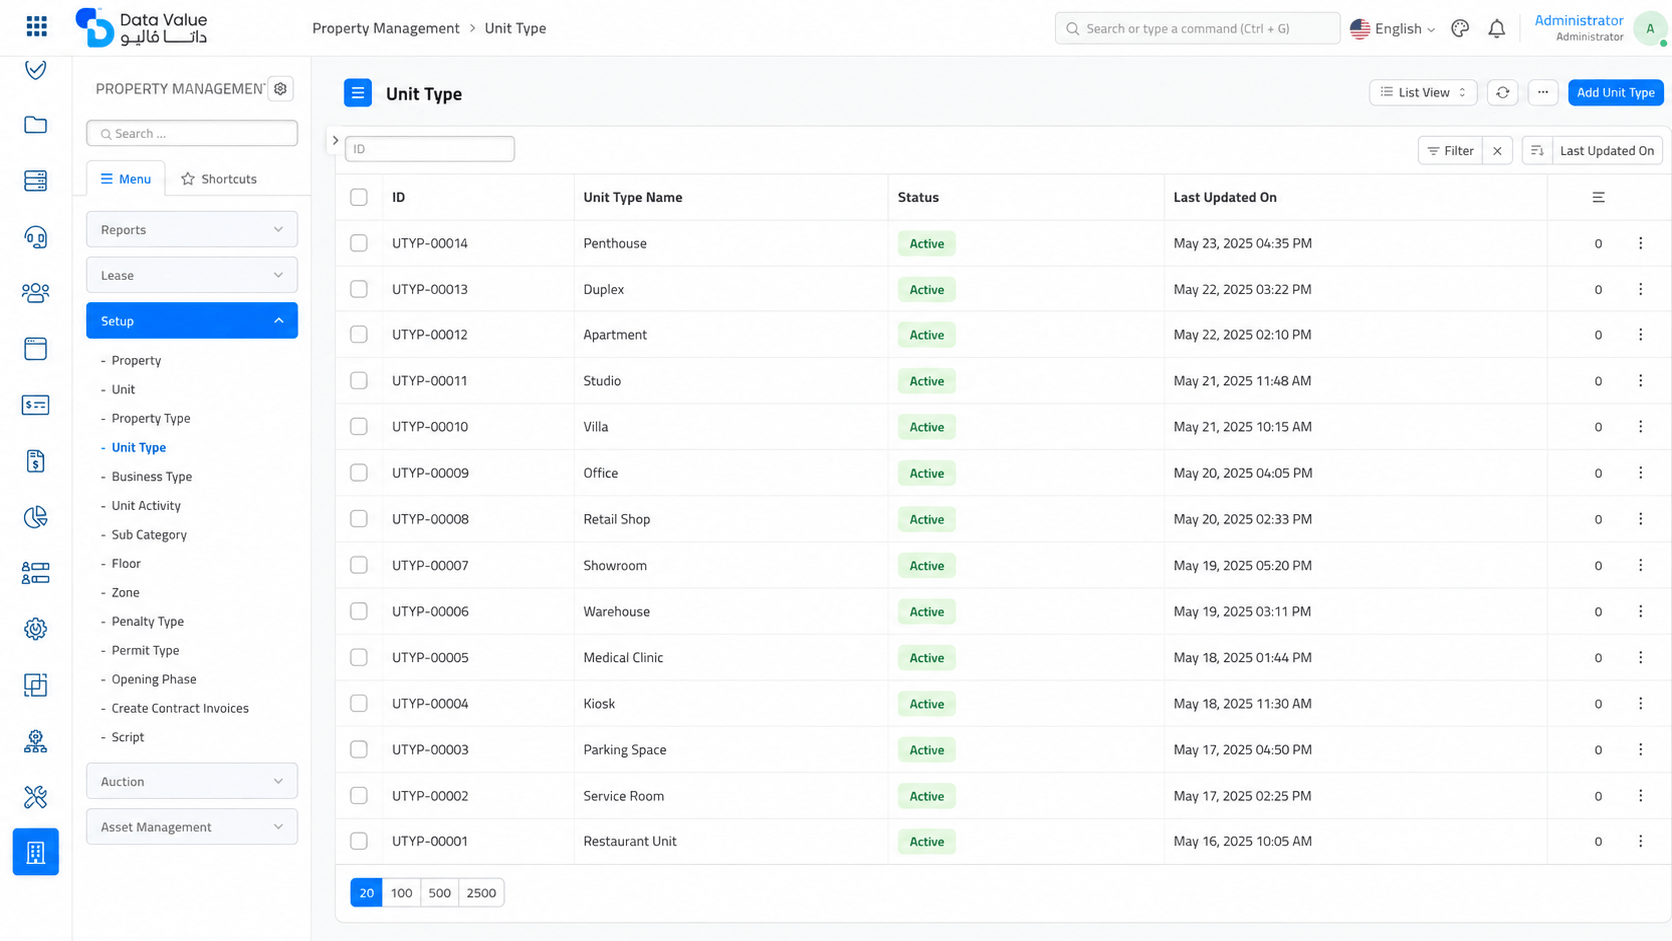Expand the Asset Management menu section
Image resolution: width=1672 pixels, height=941 pixels.
click(x=192, y=827)
